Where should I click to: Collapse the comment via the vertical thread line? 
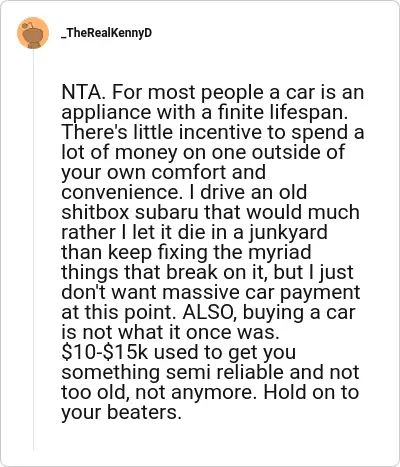33,249
